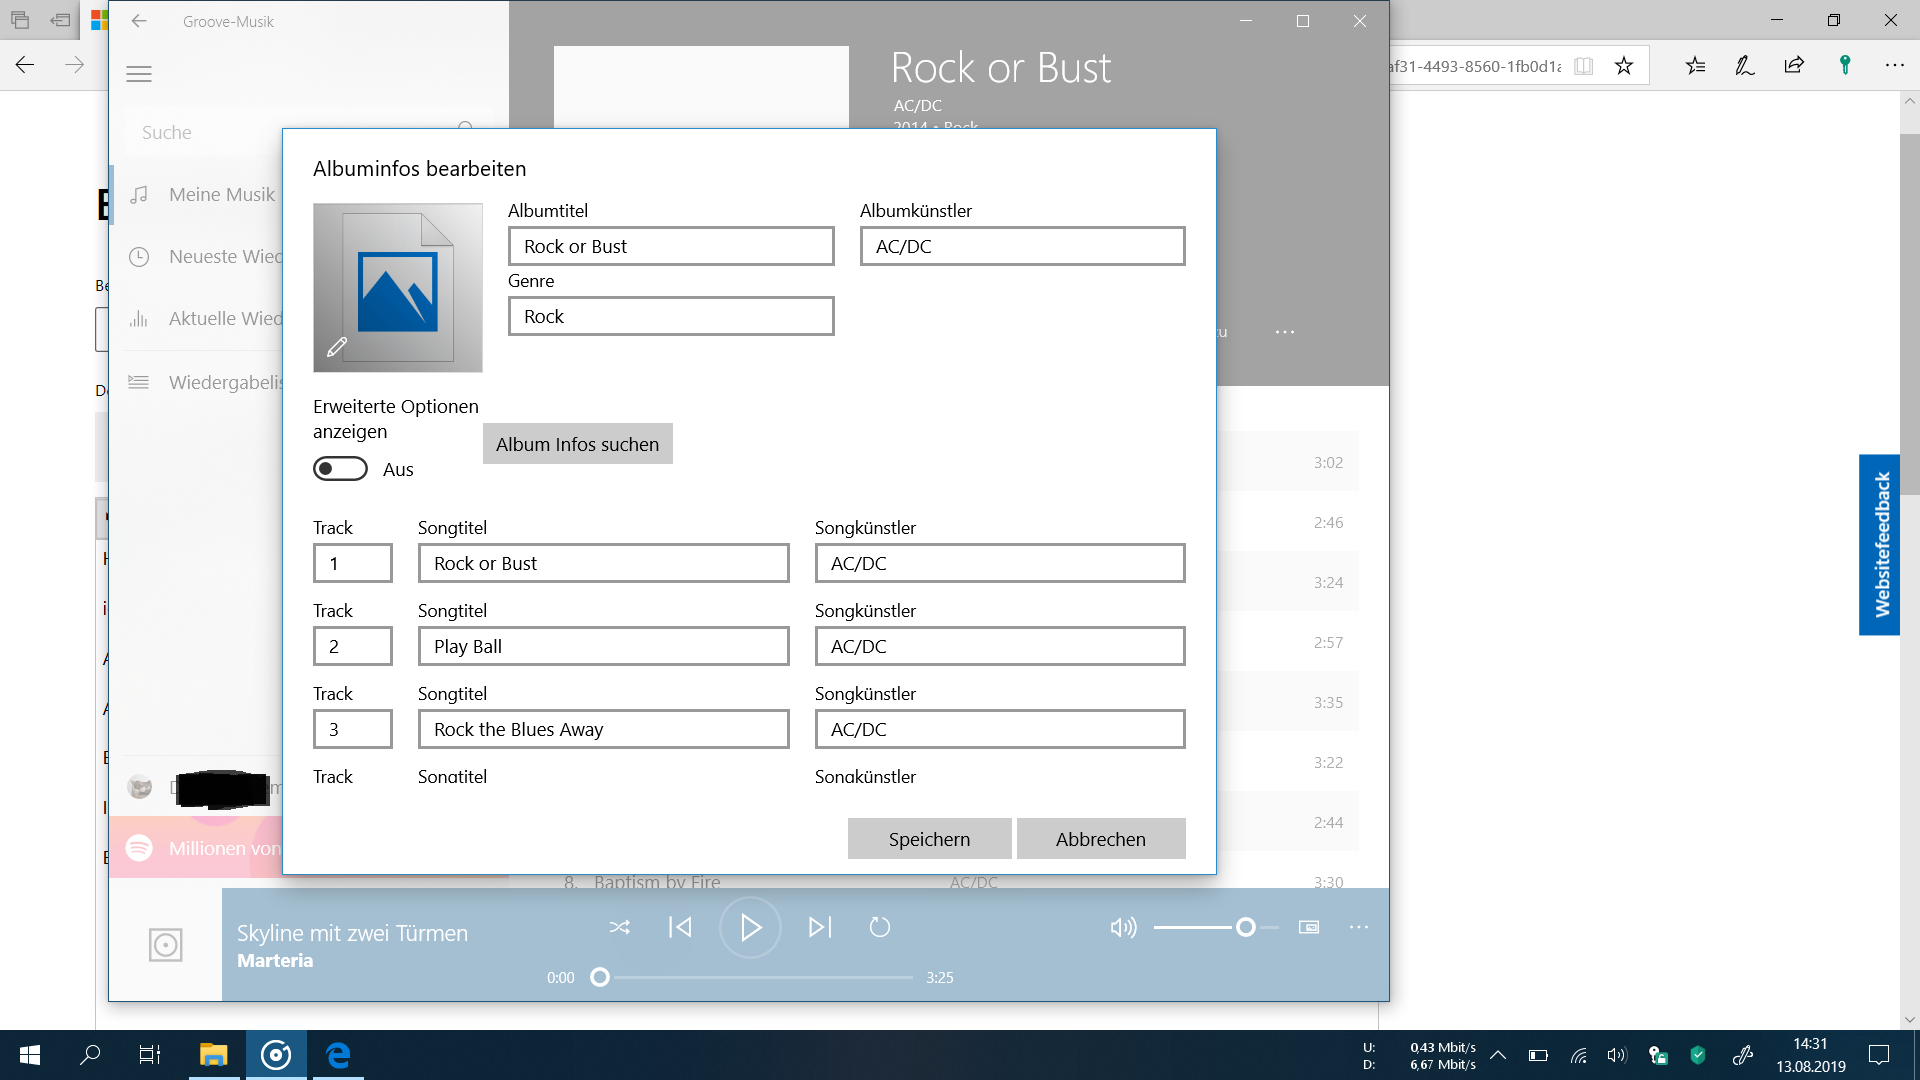1920x1080 pixels.
Task: Open the Edge tab preview icon
Action: [x=20, y=20]
